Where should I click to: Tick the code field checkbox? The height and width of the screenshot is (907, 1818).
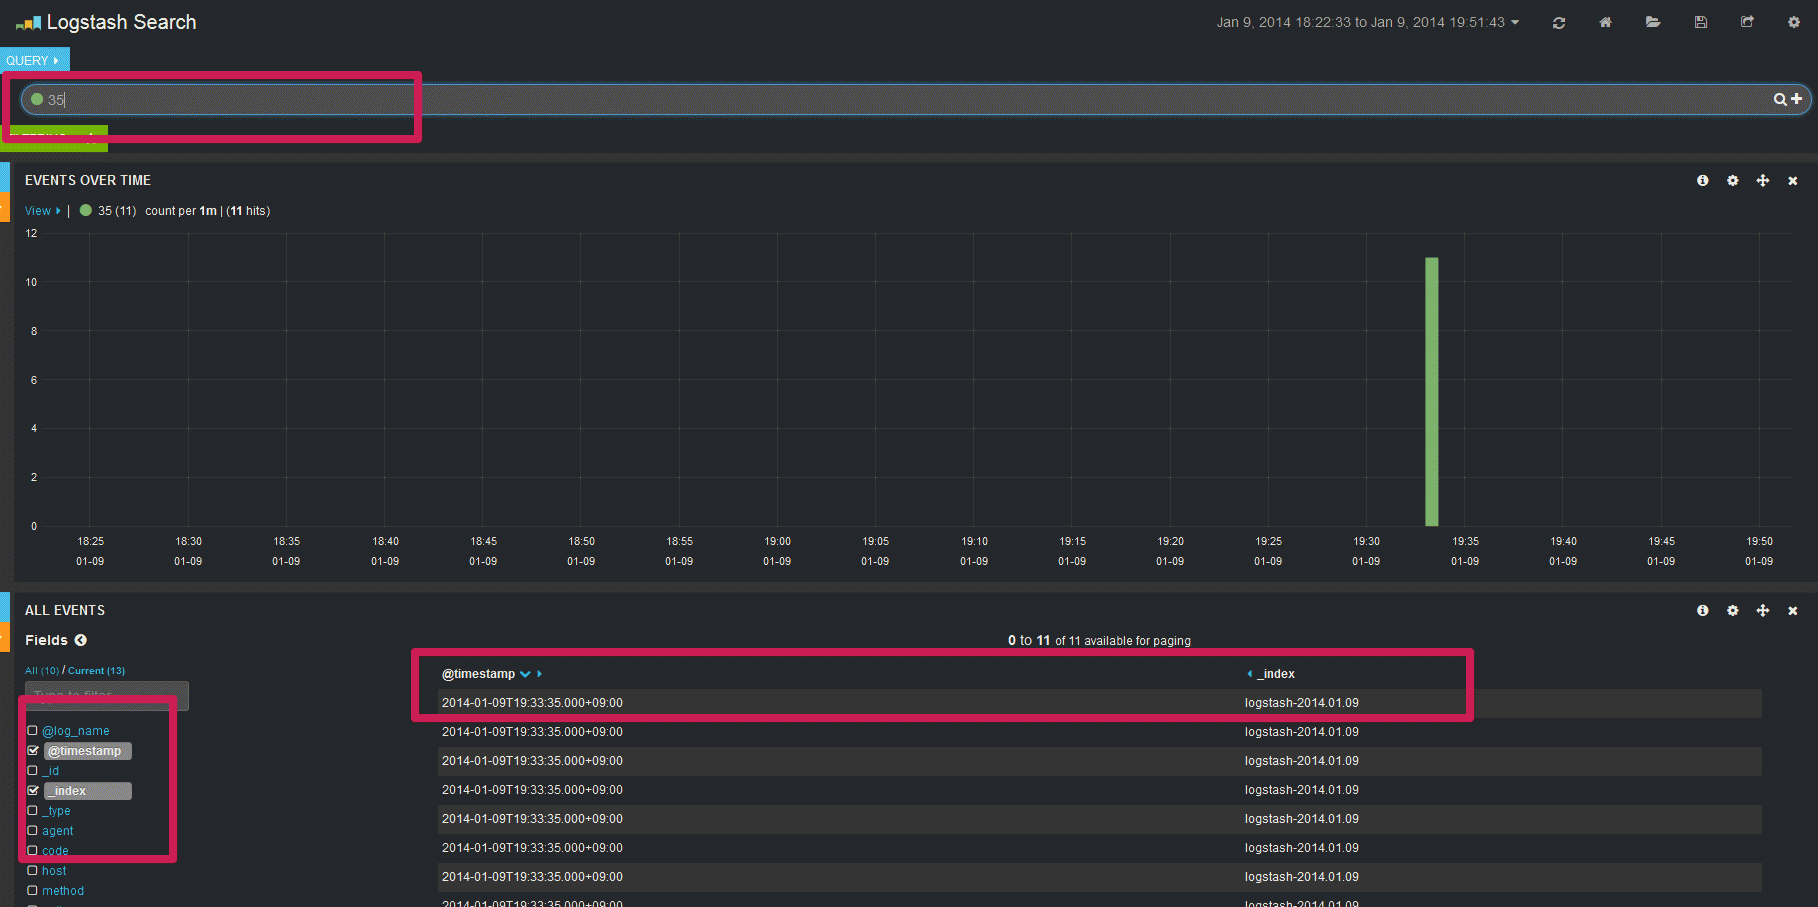[x=33, y=851]
